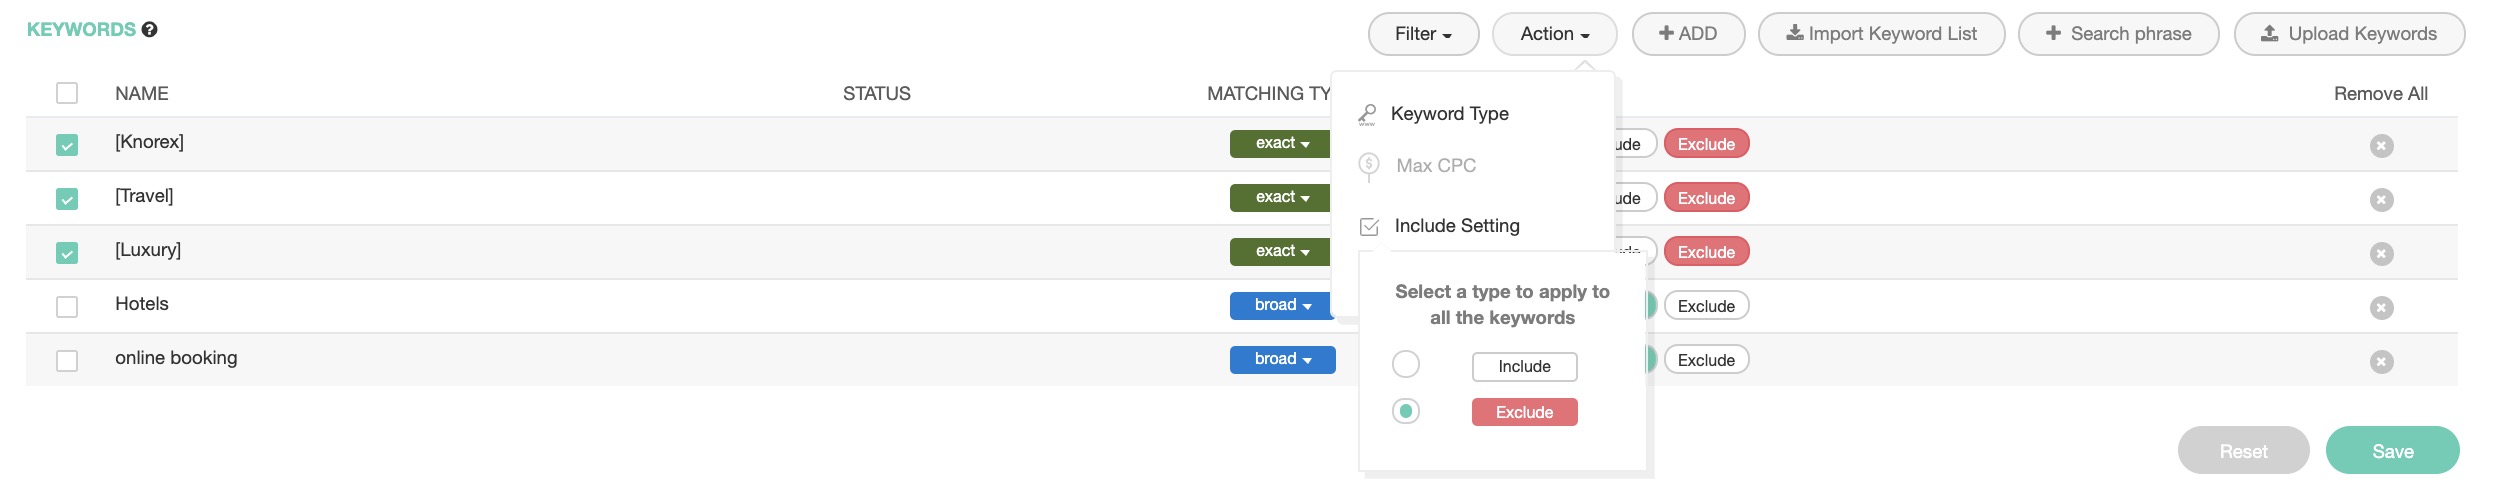The image size is (2502, 504).
Task: Expand the broad match dropdown for online booking
Action: (x=1282, y=360)
